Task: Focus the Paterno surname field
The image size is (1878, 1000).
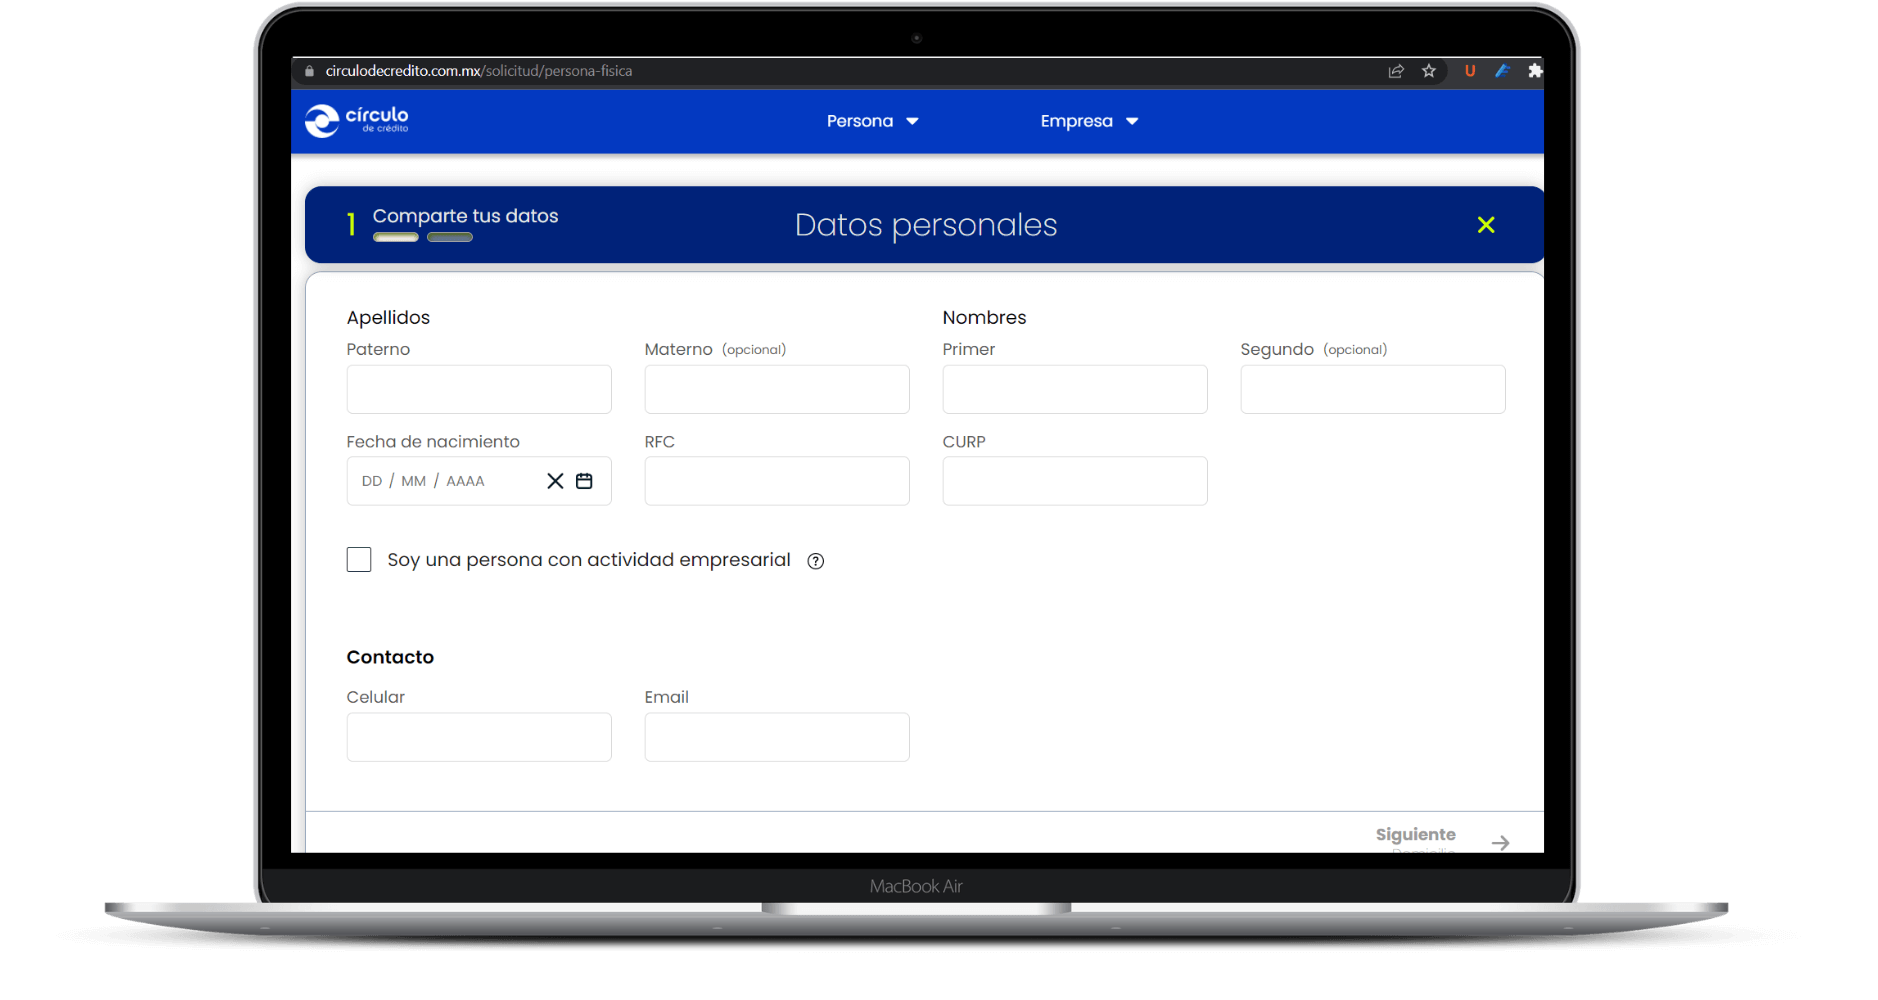Action: (x=479, y=389)
